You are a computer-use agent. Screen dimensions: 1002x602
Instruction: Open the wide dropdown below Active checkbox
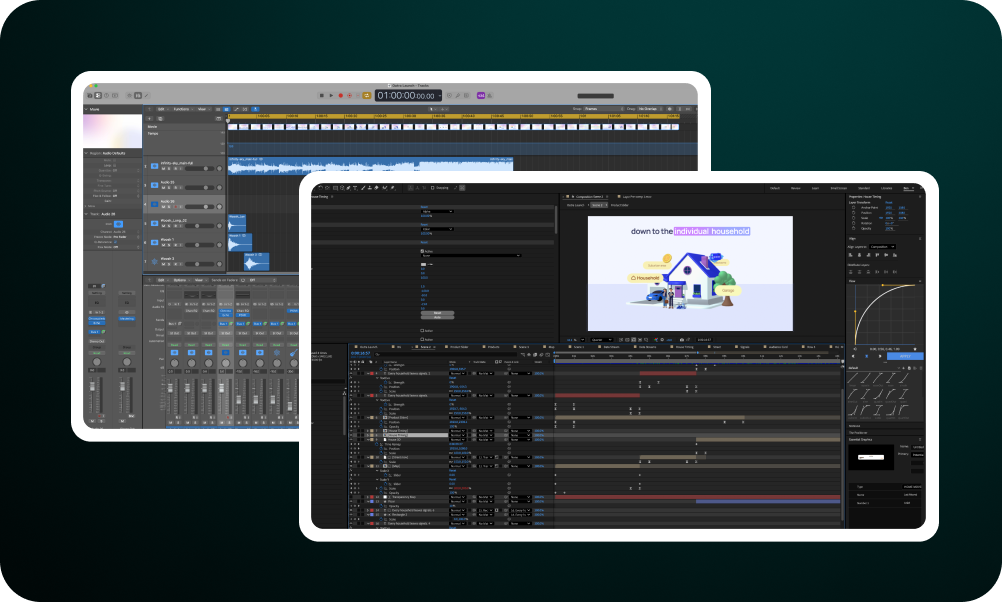[x=471, y=256]
